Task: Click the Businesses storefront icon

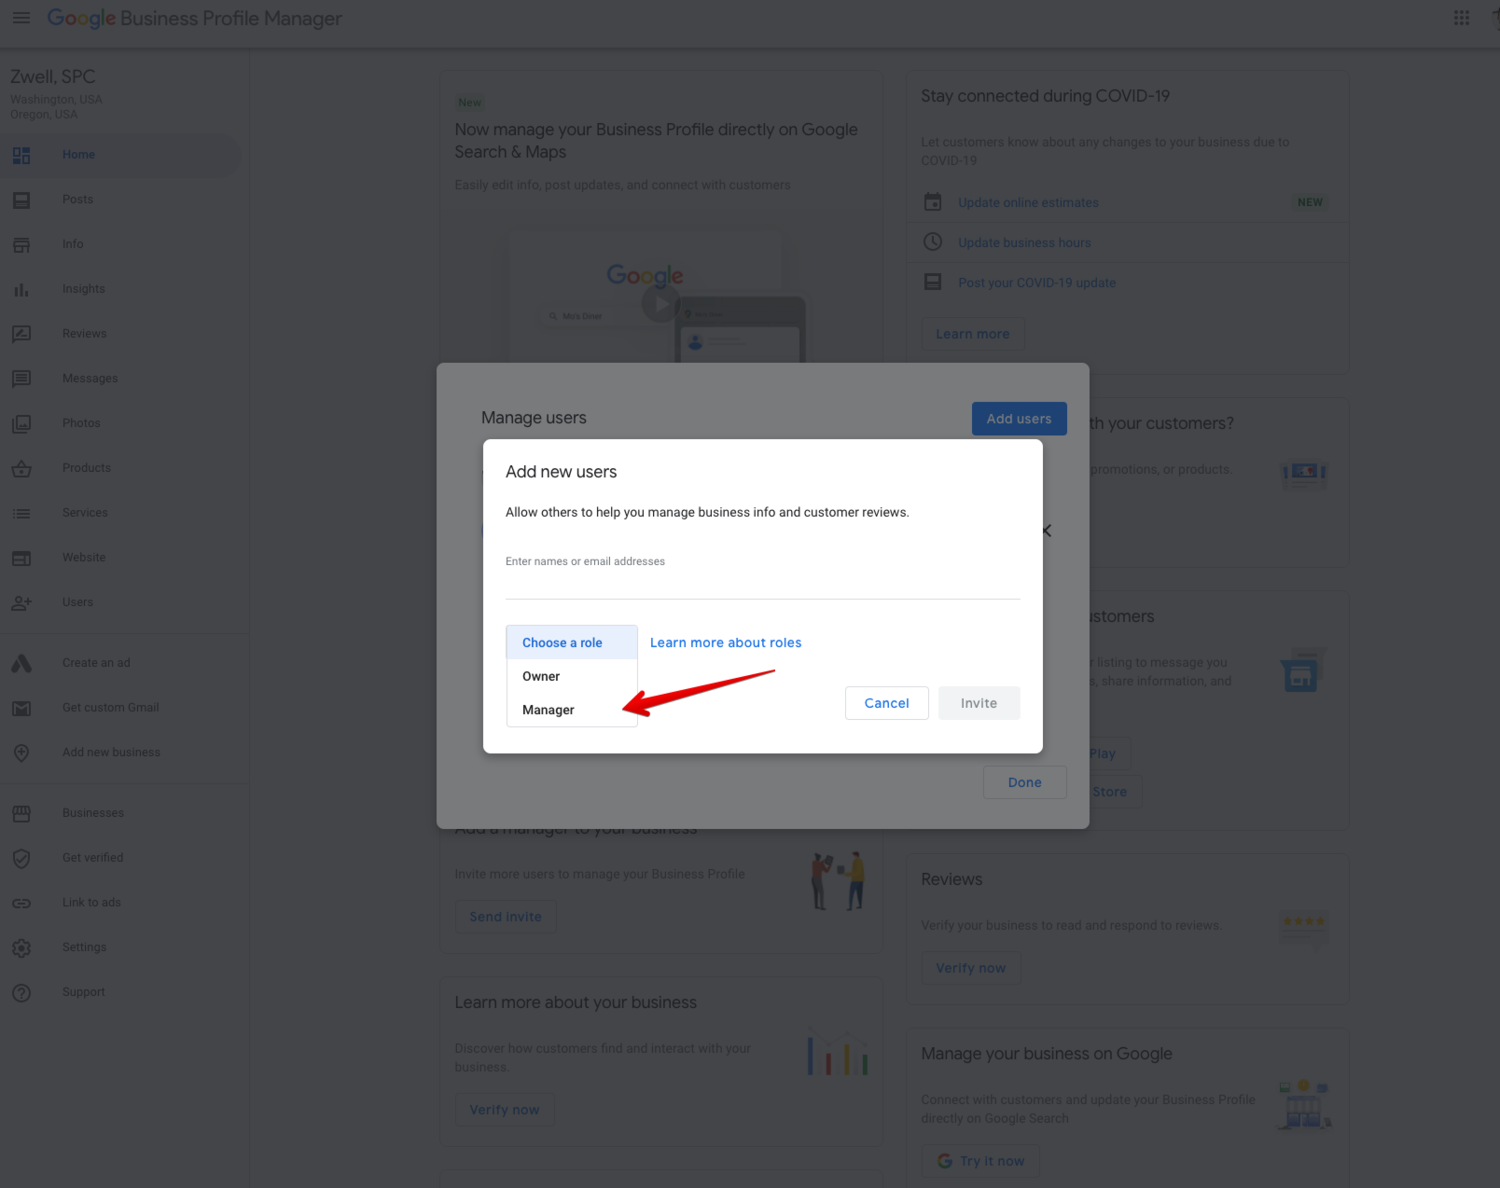Action: pos(21,814)
